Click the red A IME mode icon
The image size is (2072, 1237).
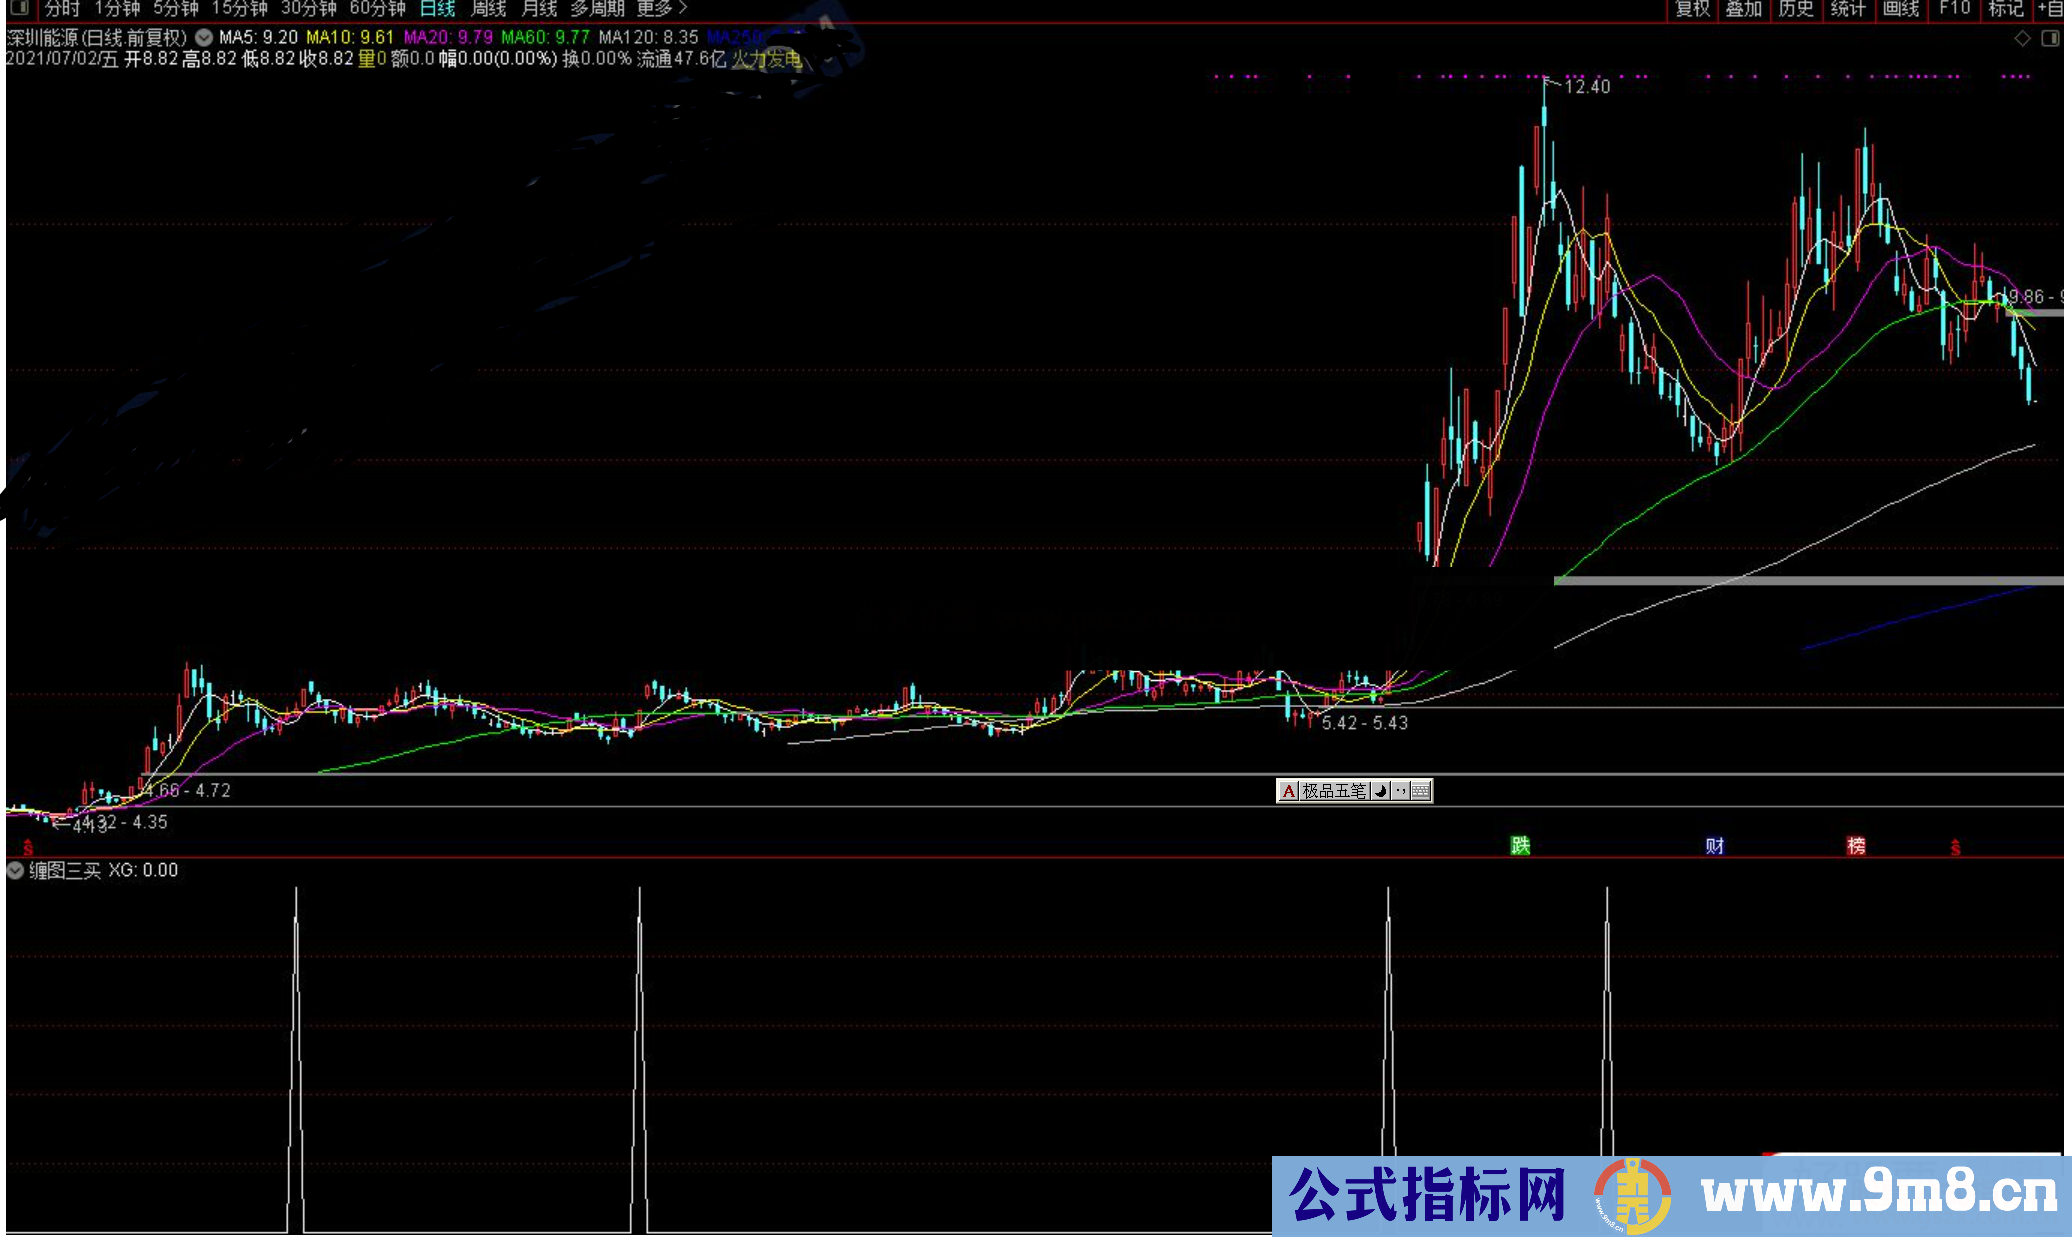[x=1289, y=791]
